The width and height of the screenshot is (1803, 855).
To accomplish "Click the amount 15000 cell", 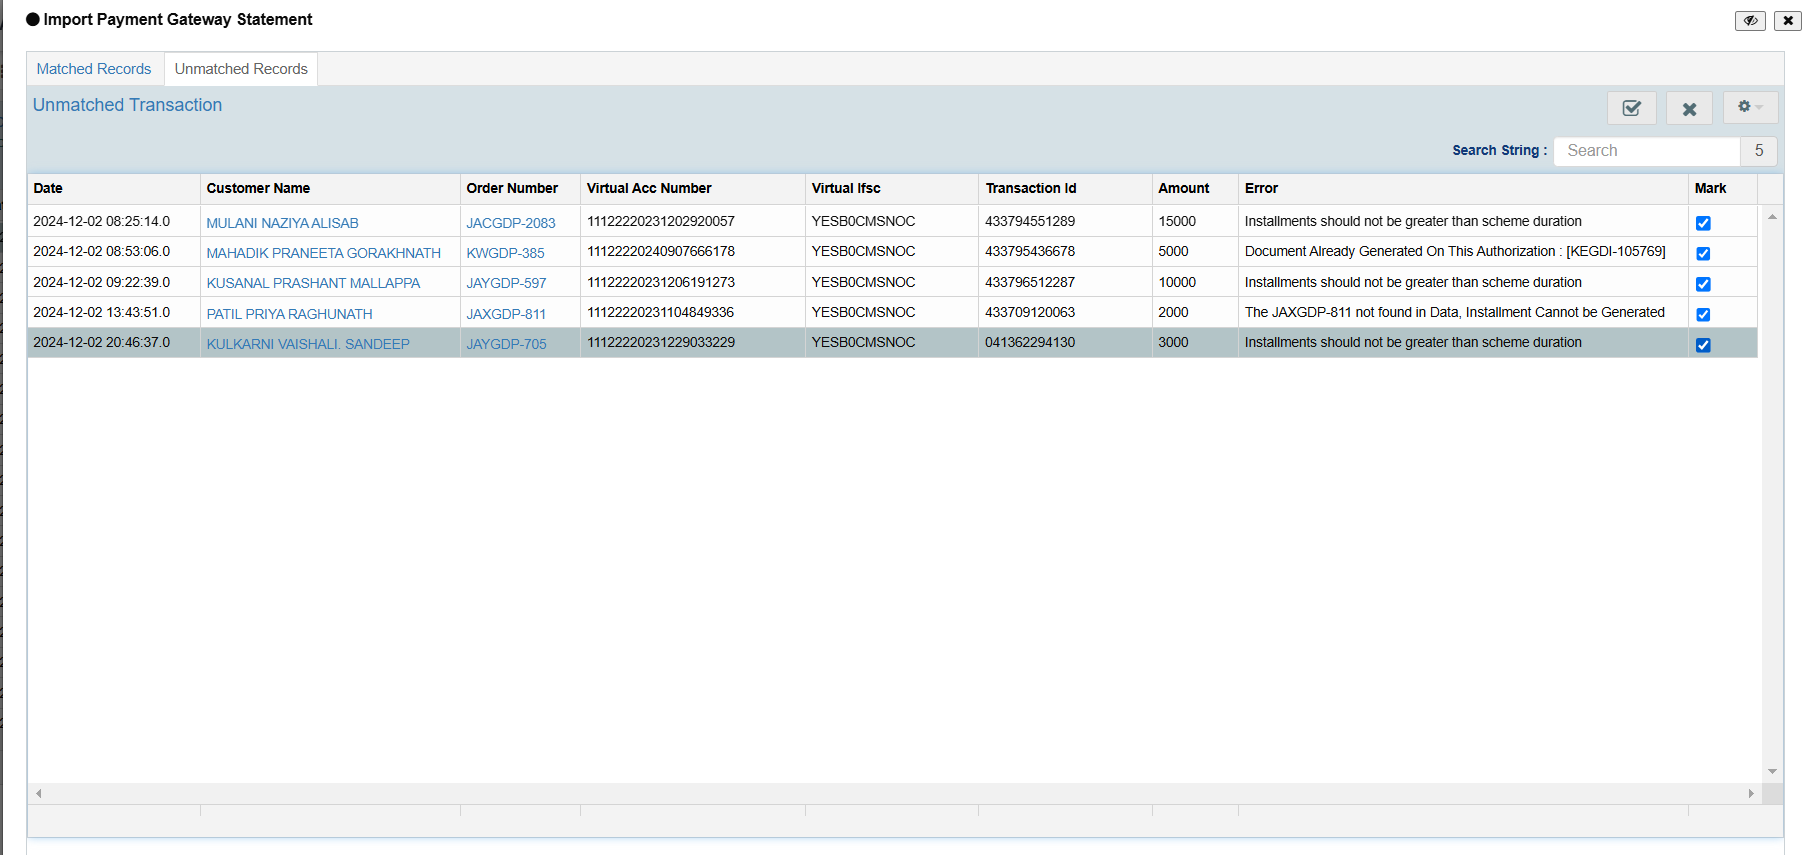I will point(1195,221).
